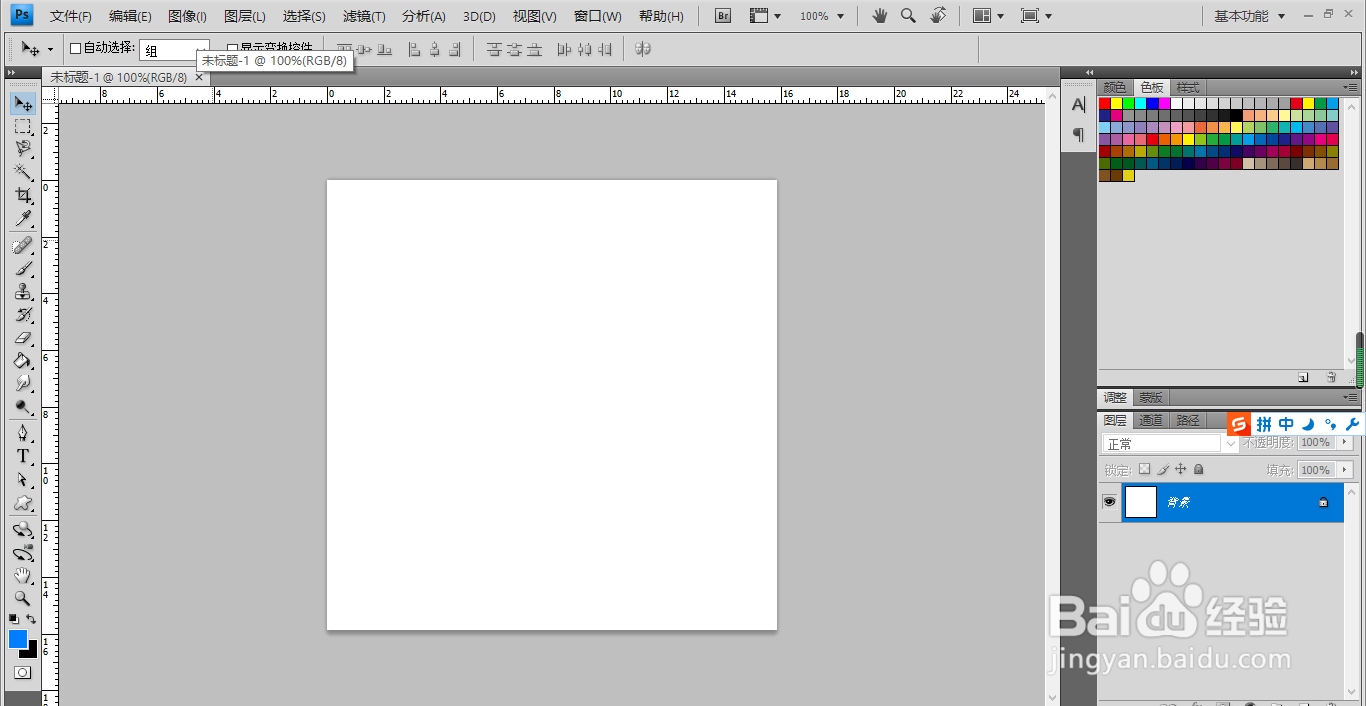Toggle Sogou half/full-width moon icon
The width and height of the screenshot is (1366, 706).
[x=1307, y=424]
